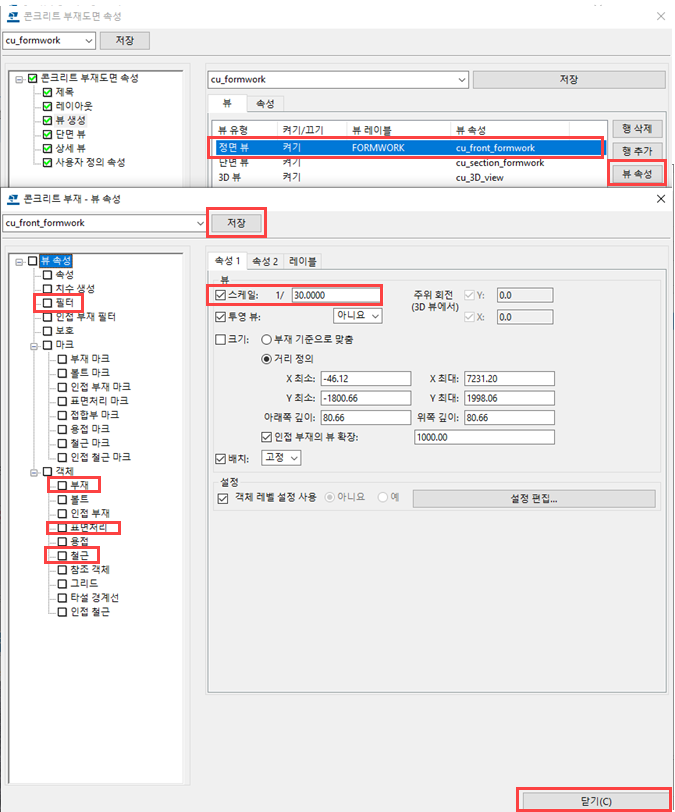Uncheck 뷰 생성 in the upper tree

pos(47,120)
